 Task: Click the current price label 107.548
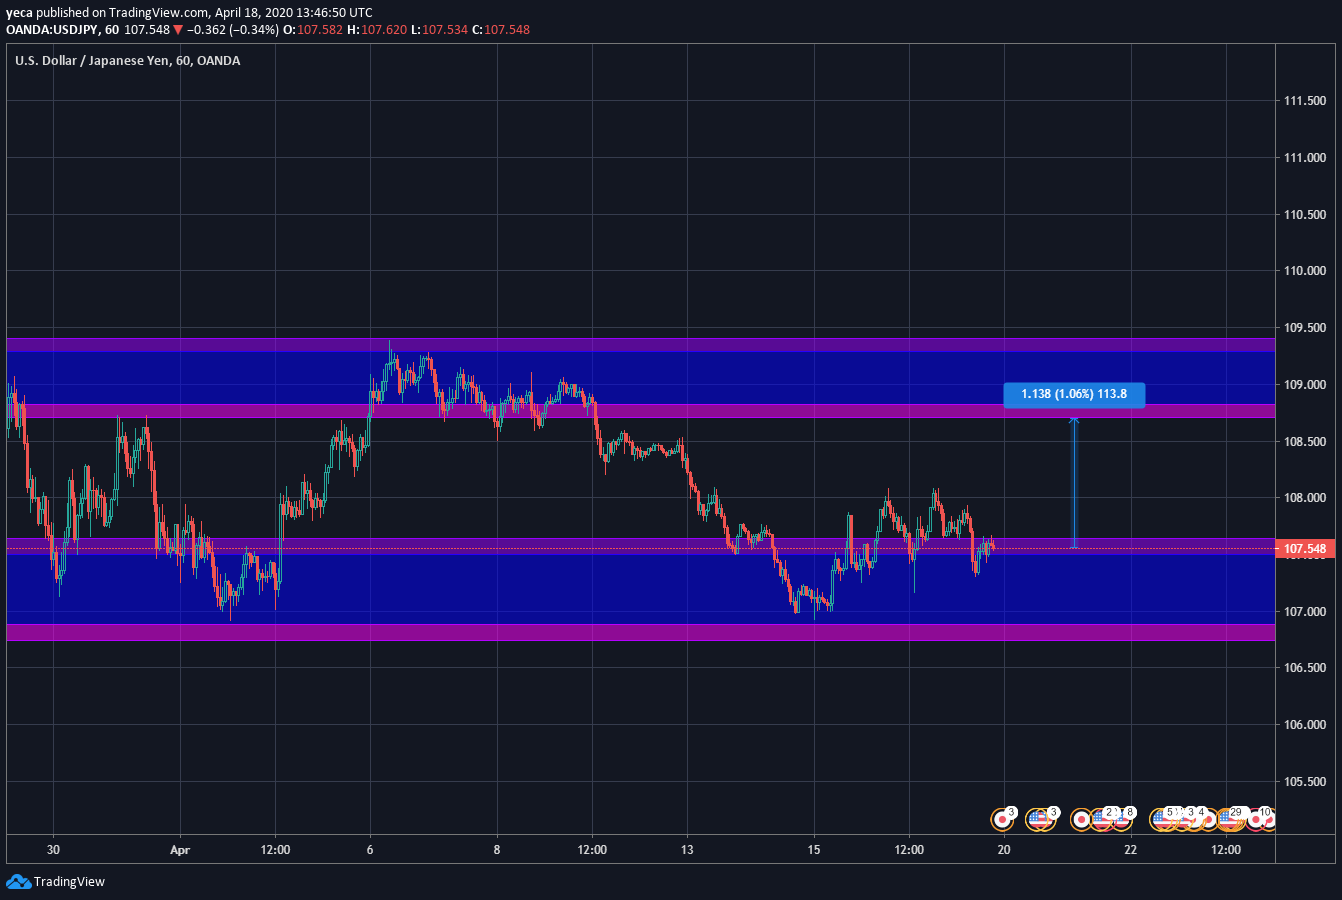[1305, 549]
